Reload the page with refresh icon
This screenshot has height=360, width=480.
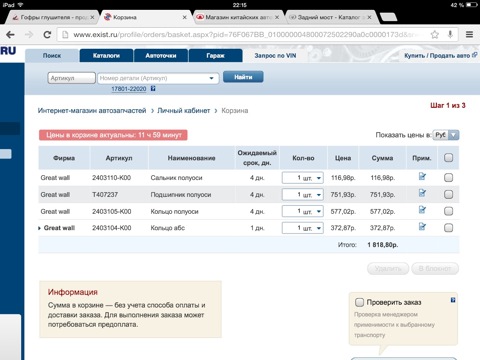(x=47, y=34)
